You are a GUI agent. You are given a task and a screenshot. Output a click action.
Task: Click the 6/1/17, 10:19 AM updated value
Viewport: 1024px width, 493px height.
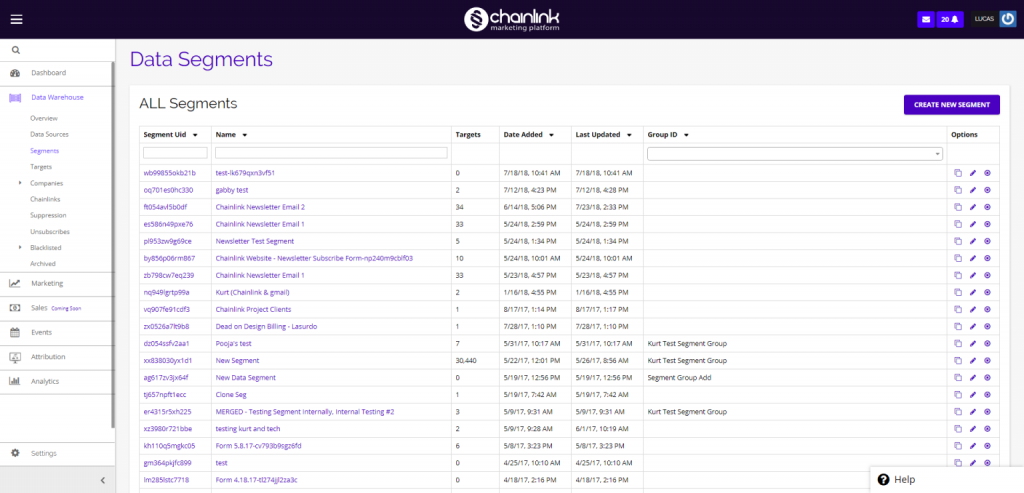click(x=601, y=429)
